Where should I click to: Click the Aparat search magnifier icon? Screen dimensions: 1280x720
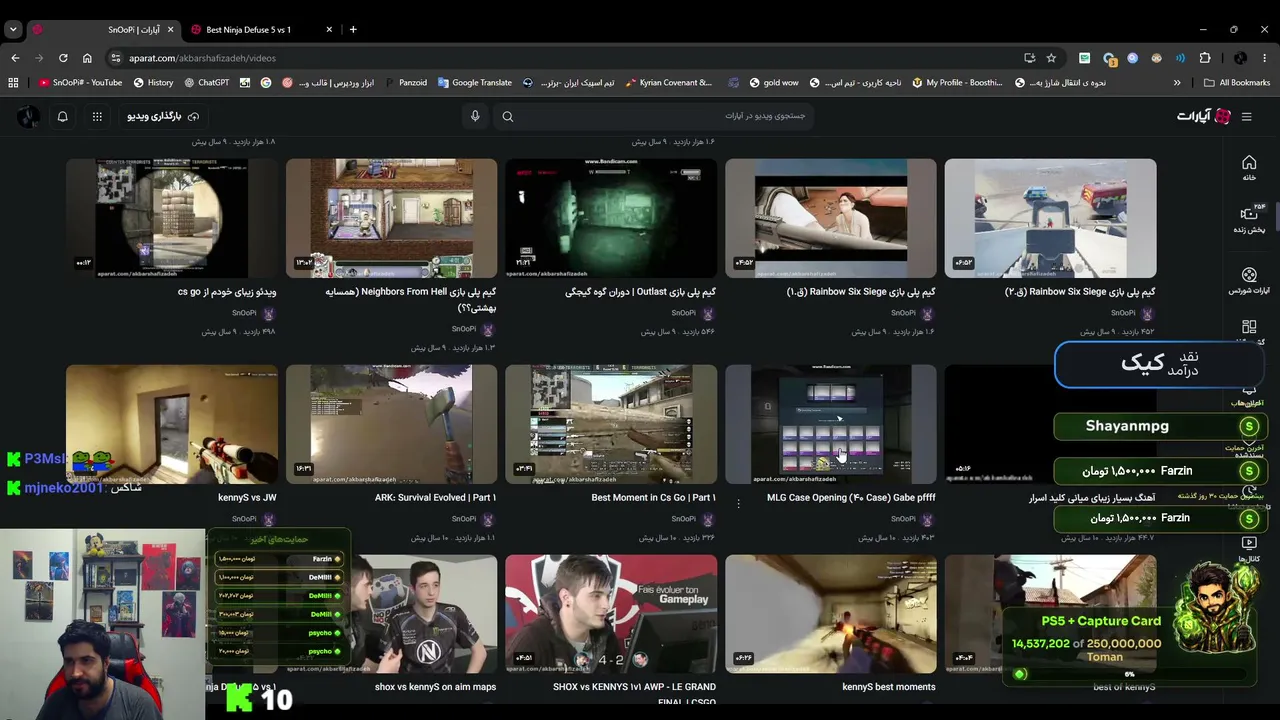click(x=508, y=117)
